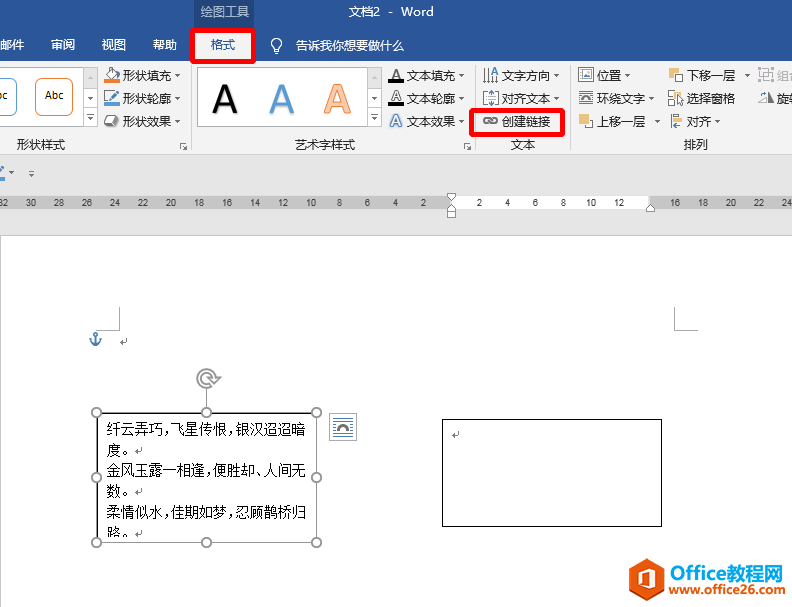Expand the WordArt styles gallery more arrow
Image resolution: width=792 pixels, height=607 pixels.
(374, 120)
